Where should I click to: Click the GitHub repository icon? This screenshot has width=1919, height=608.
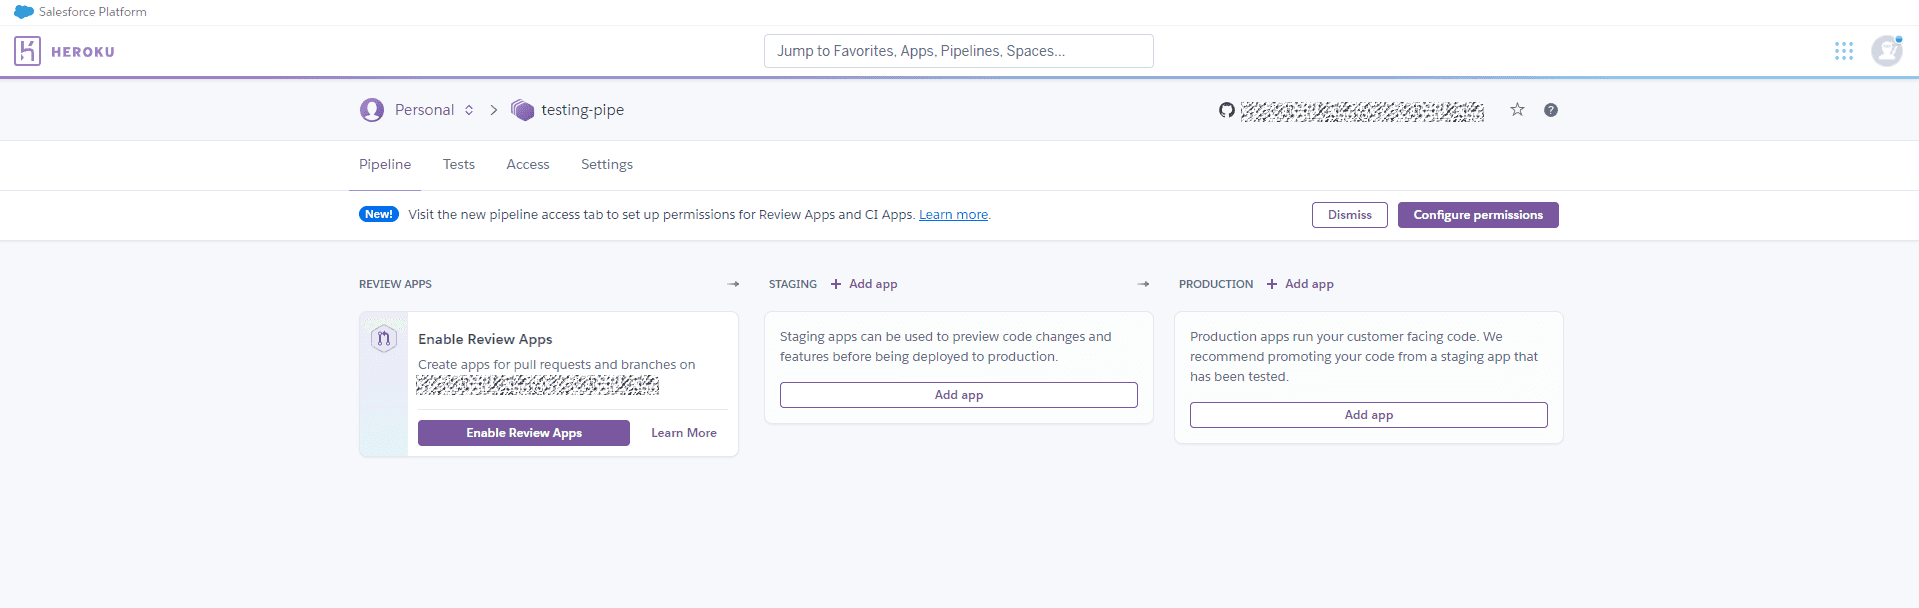(1226, 110)
